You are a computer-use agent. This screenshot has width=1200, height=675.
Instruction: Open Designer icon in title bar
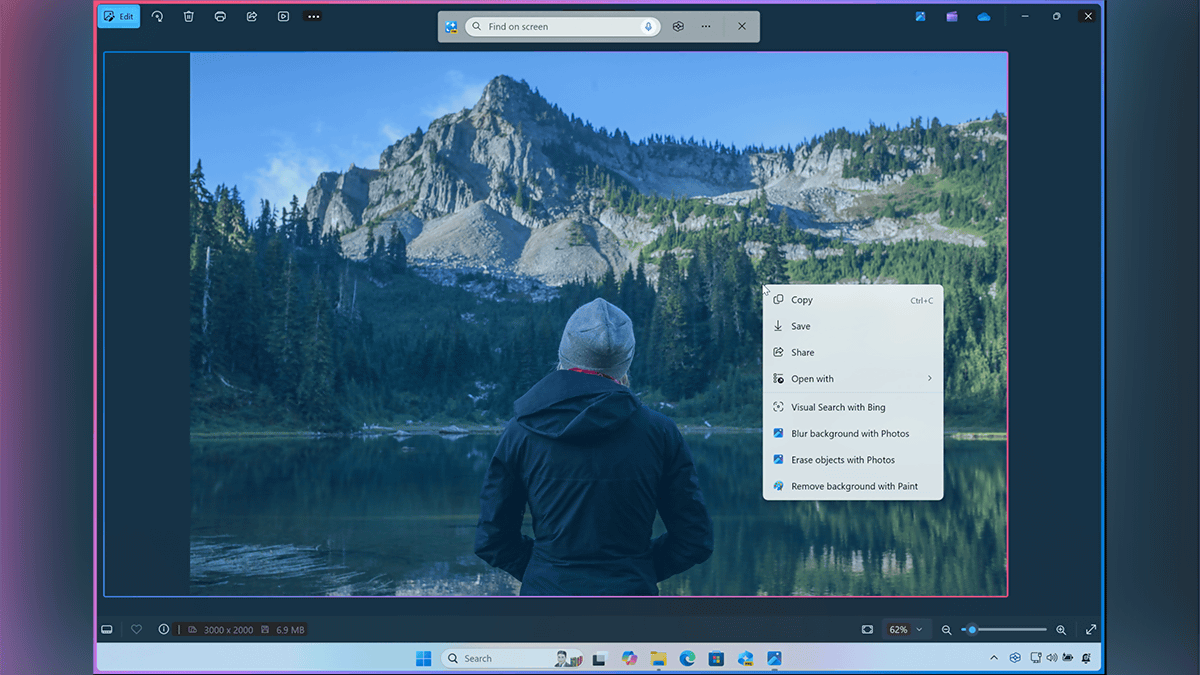(920, 16)
